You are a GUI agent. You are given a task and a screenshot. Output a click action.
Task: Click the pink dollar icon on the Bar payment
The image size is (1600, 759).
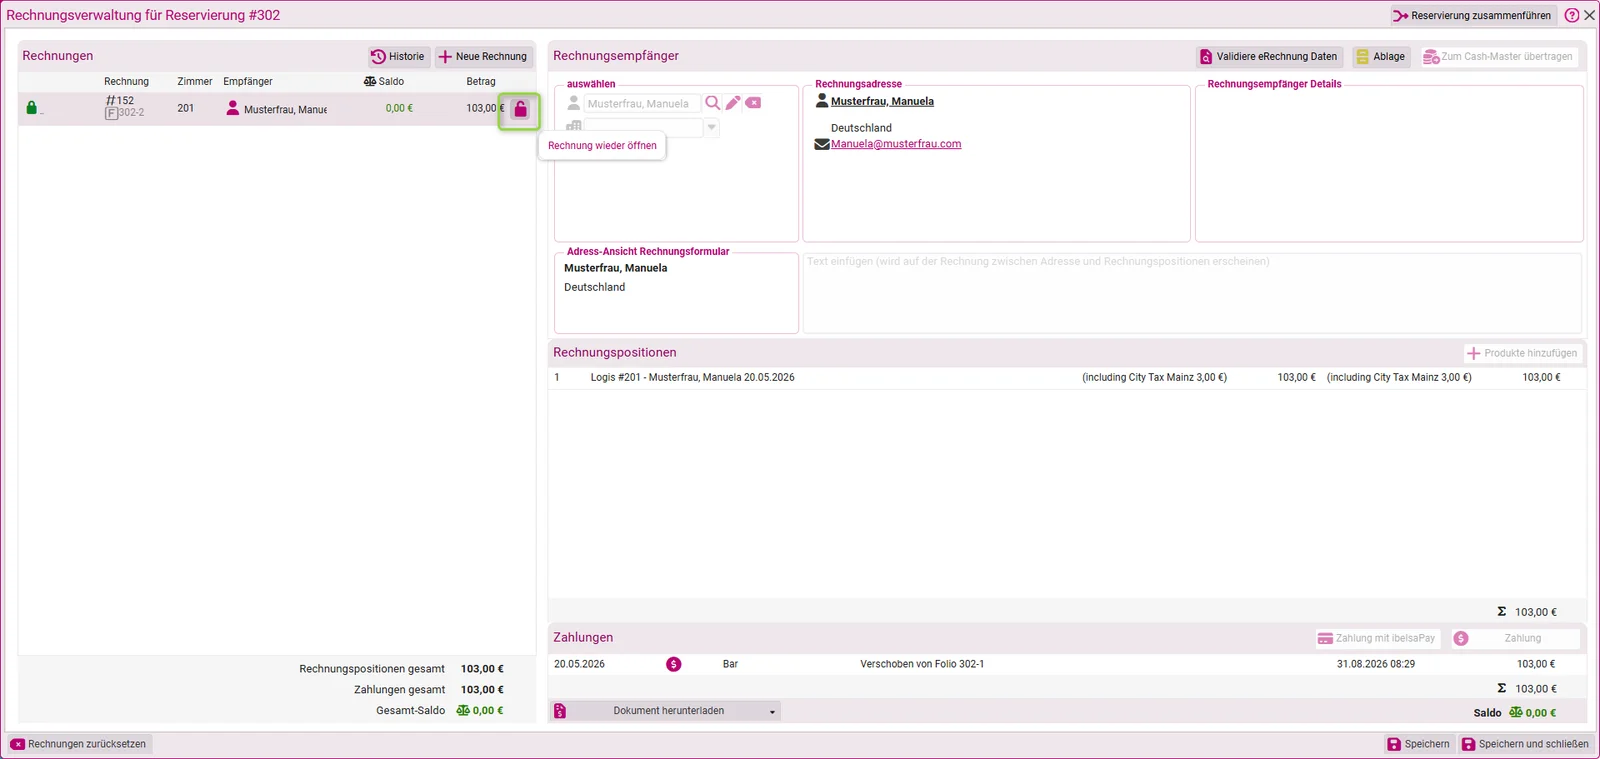click(x=674, y=664)
